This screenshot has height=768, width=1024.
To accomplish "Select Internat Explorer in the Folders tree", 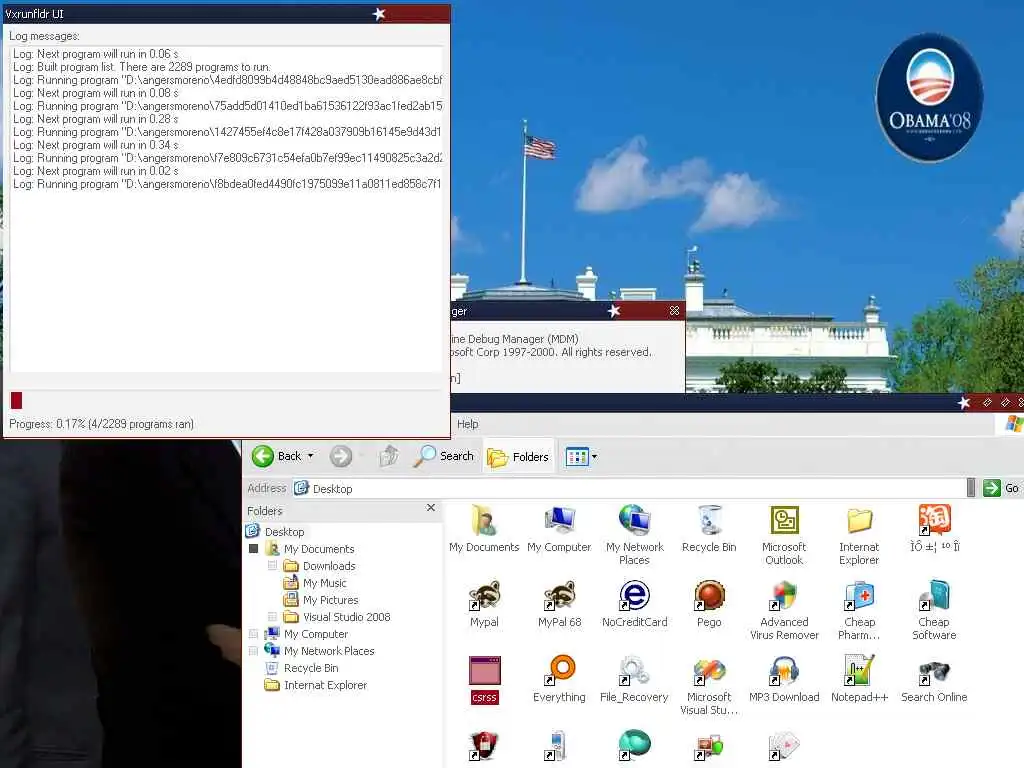I will (325, 684).
